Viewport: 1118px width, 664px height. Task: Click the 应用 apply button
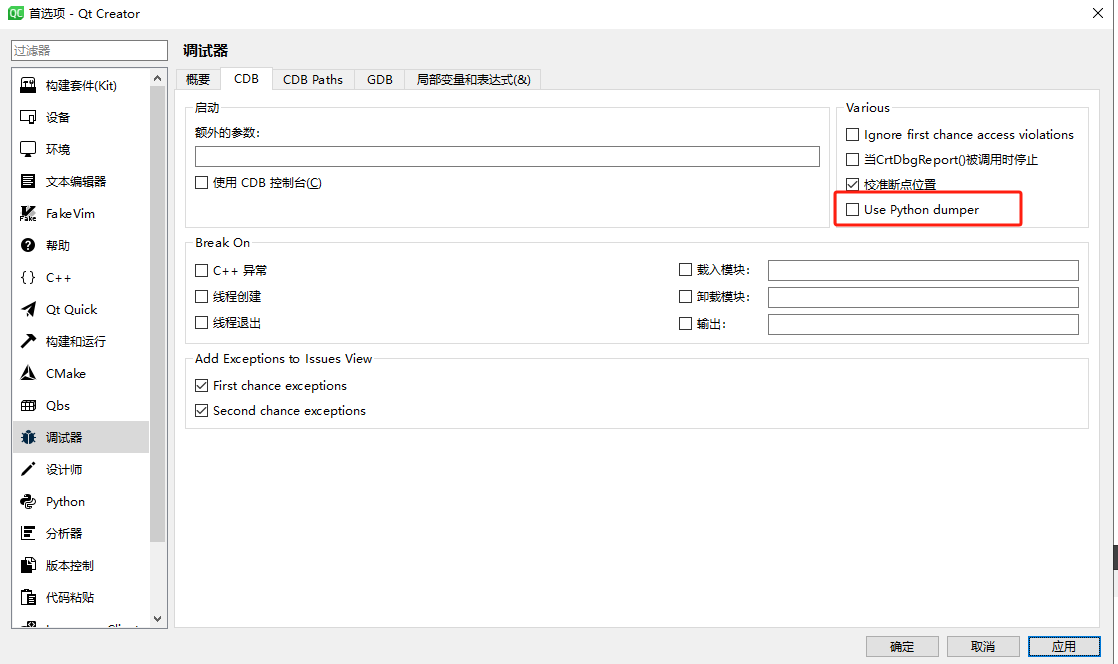pos(1064,646)
